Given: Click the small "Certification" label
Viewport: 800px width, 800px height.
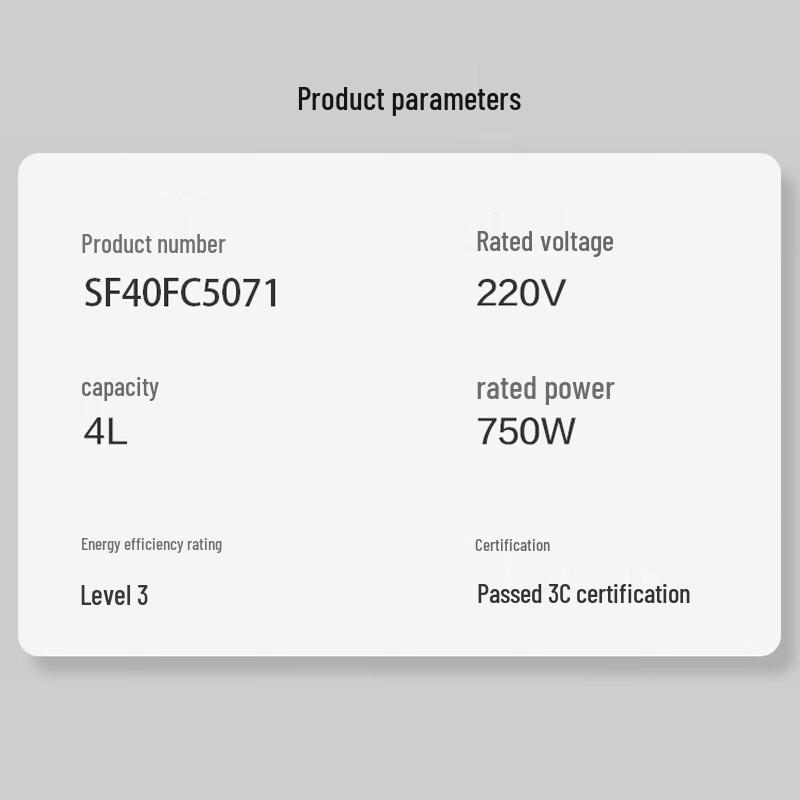Looking at the screenshot, I should 512,545.
